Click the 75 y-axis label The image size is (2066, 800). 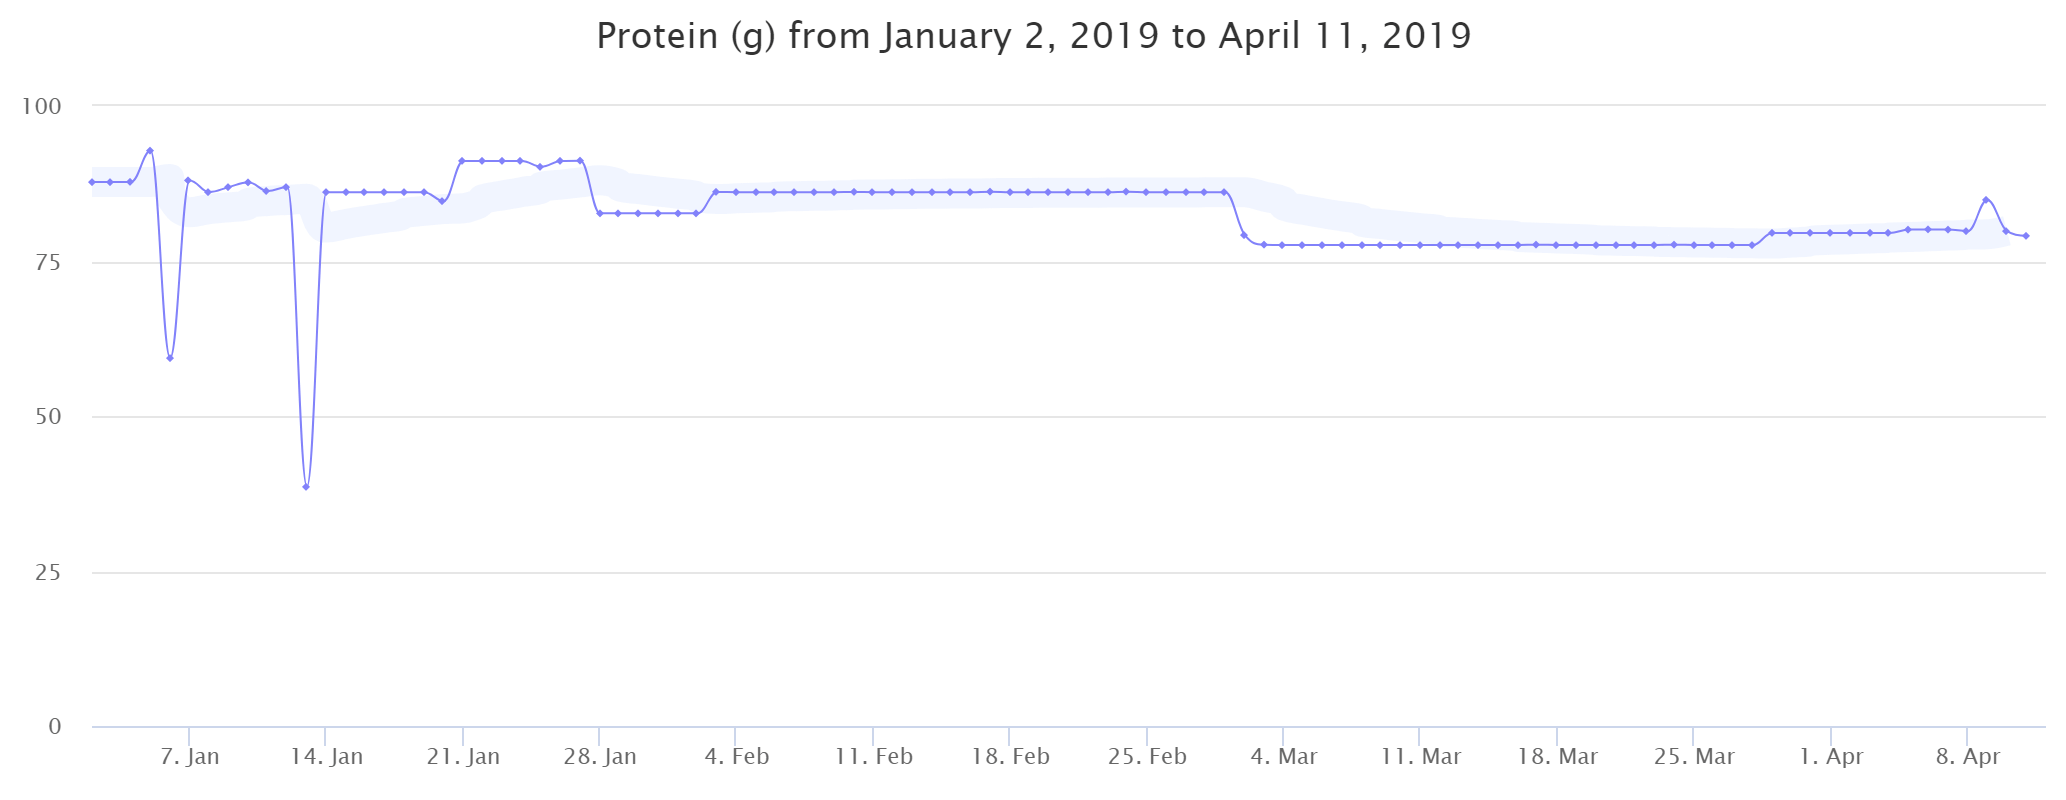tap(47, 262)
